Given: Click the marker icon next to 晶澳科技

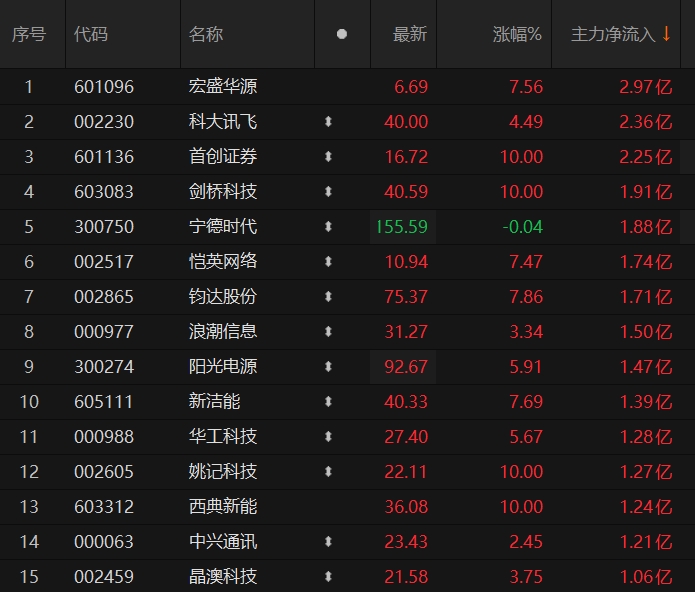Looking at the screenshot, I should click(328, 577).
